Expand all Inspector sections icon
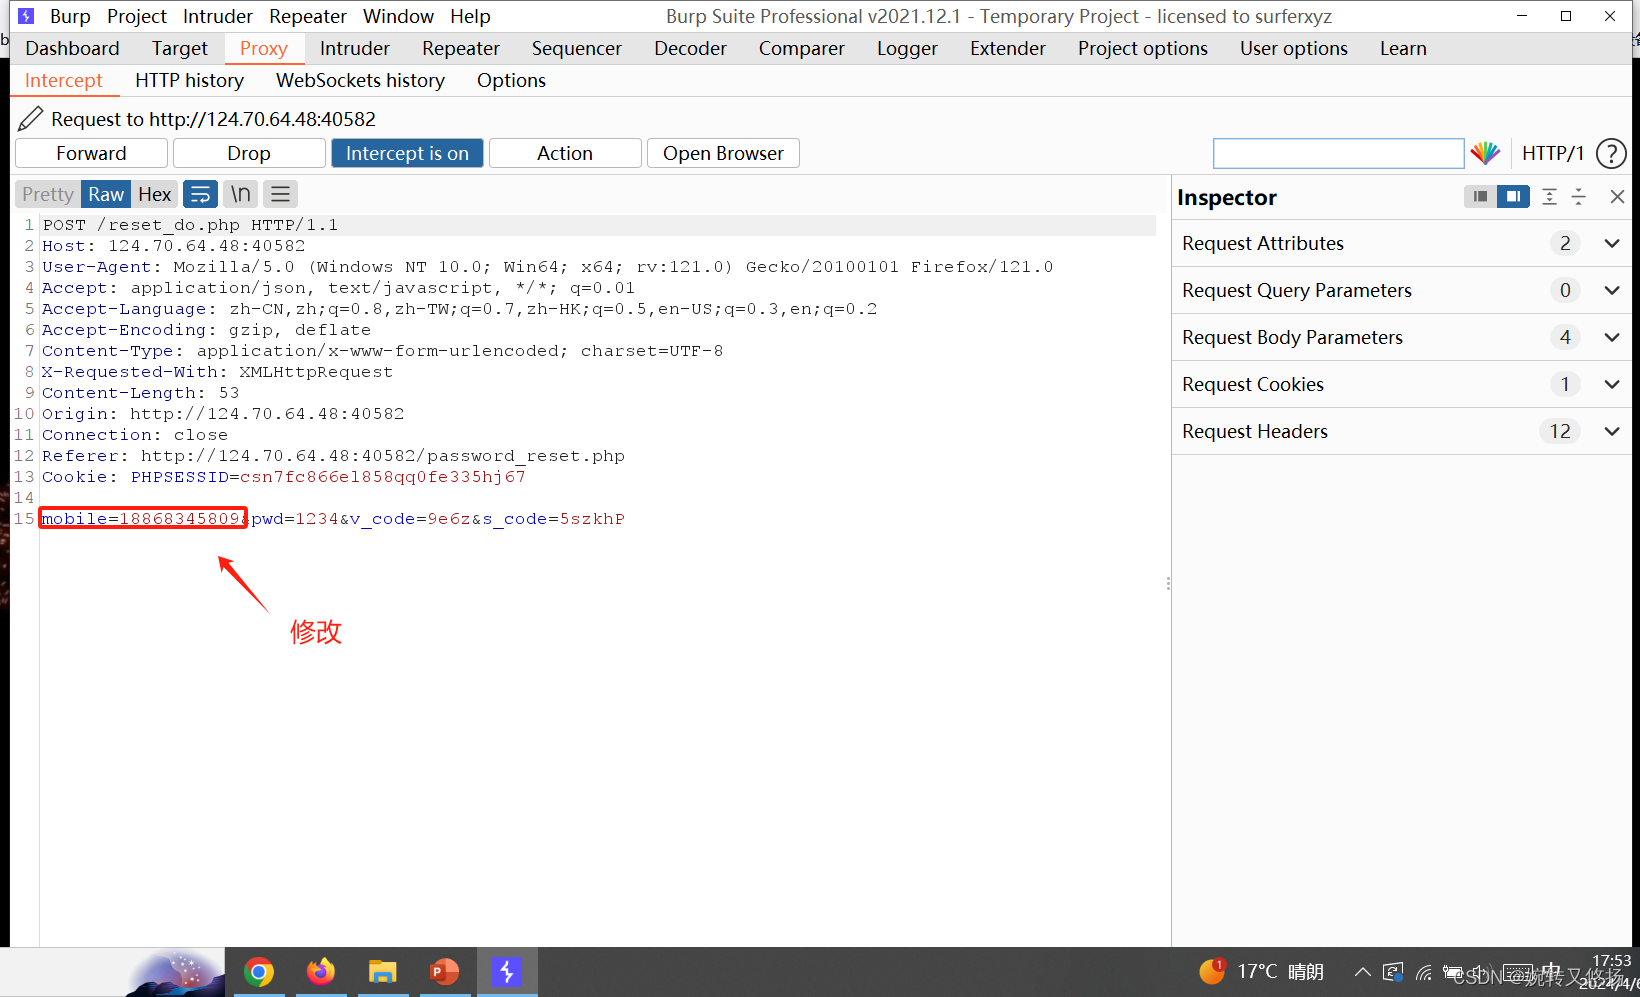Viewport: 1640px width, 997px height. pos(1549,197)
